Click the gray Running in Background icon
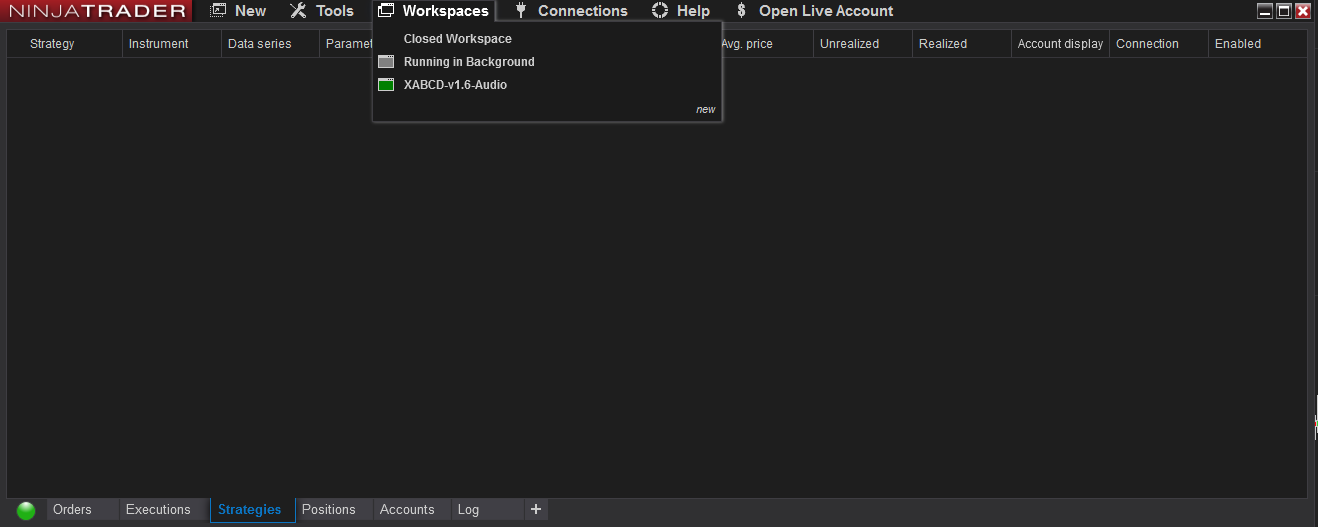 pyautogui.click(x=386, y=62)
